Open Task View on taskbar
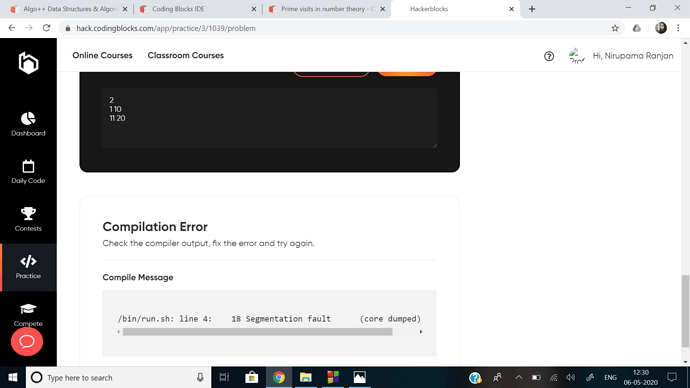The width and height of the screenshot is (690, 388). (224, 377)
